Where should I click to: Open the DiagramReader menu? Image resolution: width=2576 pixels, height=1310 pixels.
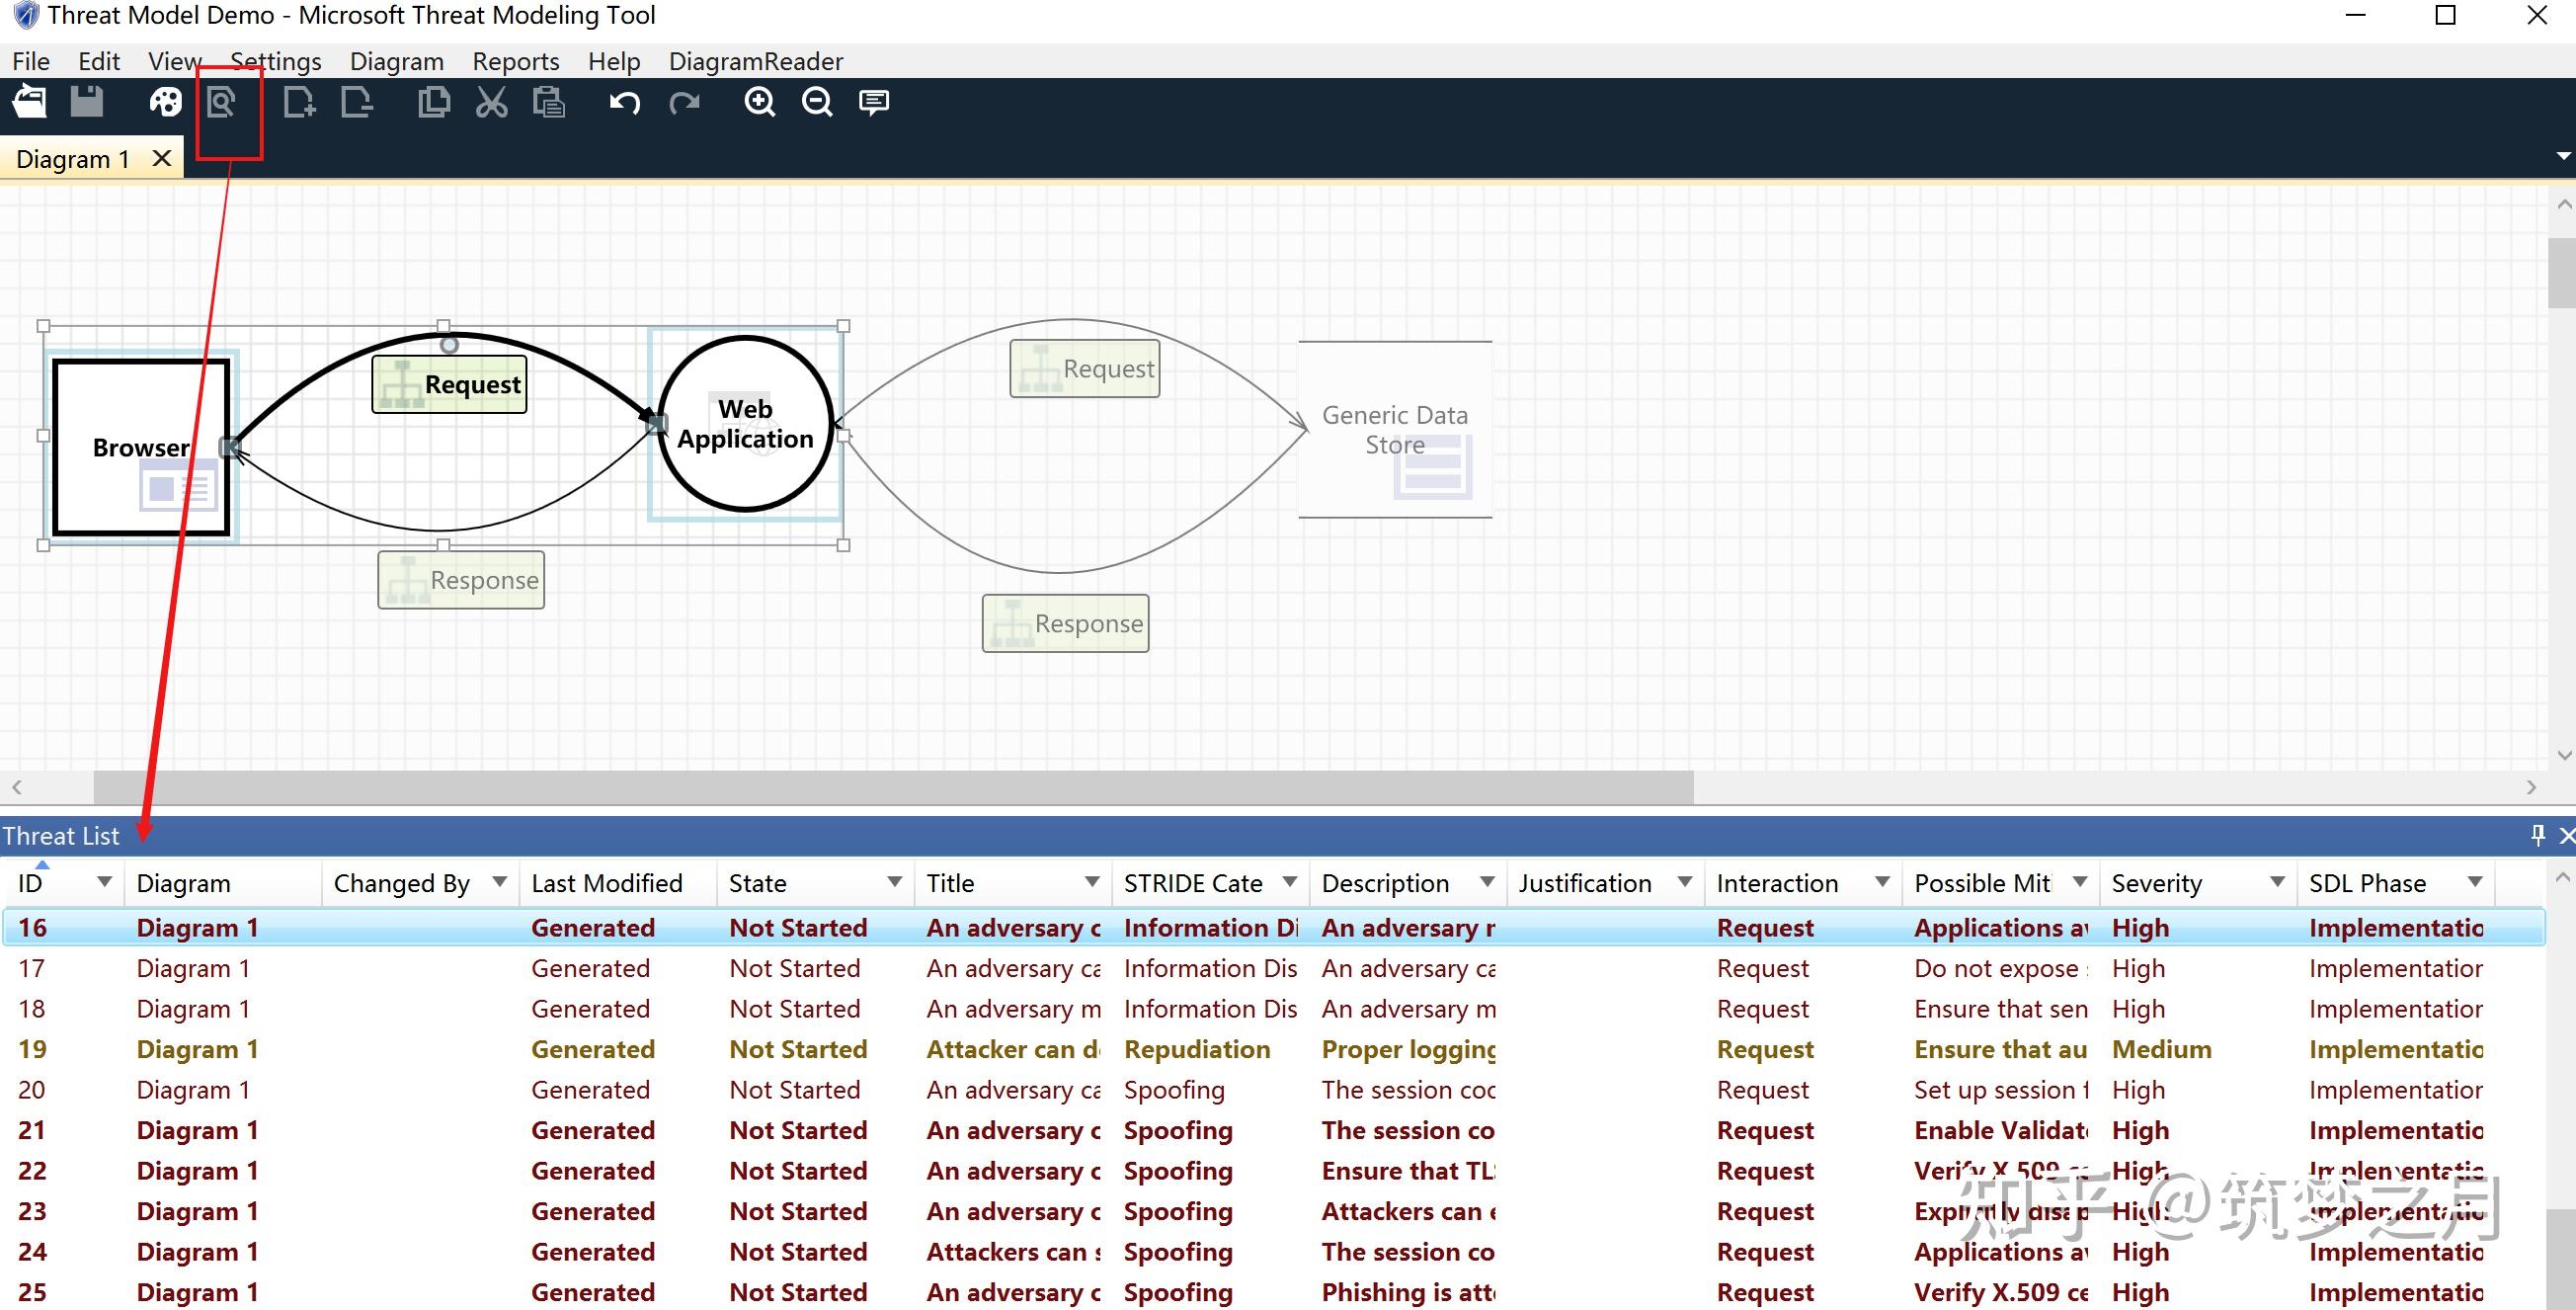(755, 61)
